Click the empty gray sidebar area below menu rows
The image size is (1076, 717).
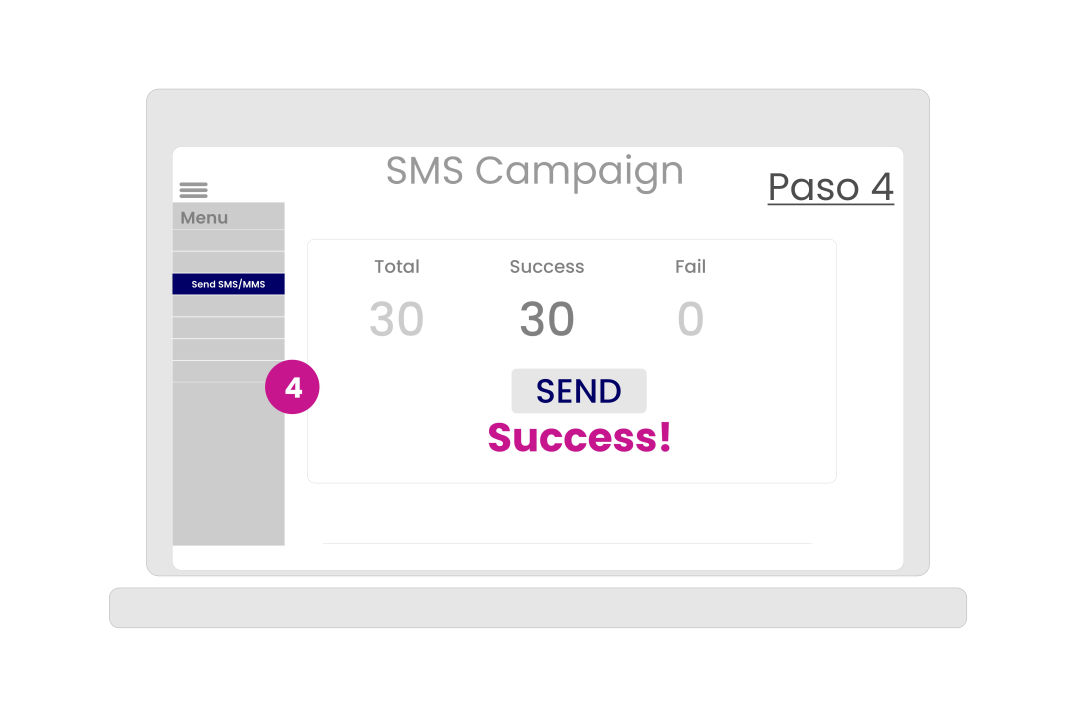pos(229,464)
